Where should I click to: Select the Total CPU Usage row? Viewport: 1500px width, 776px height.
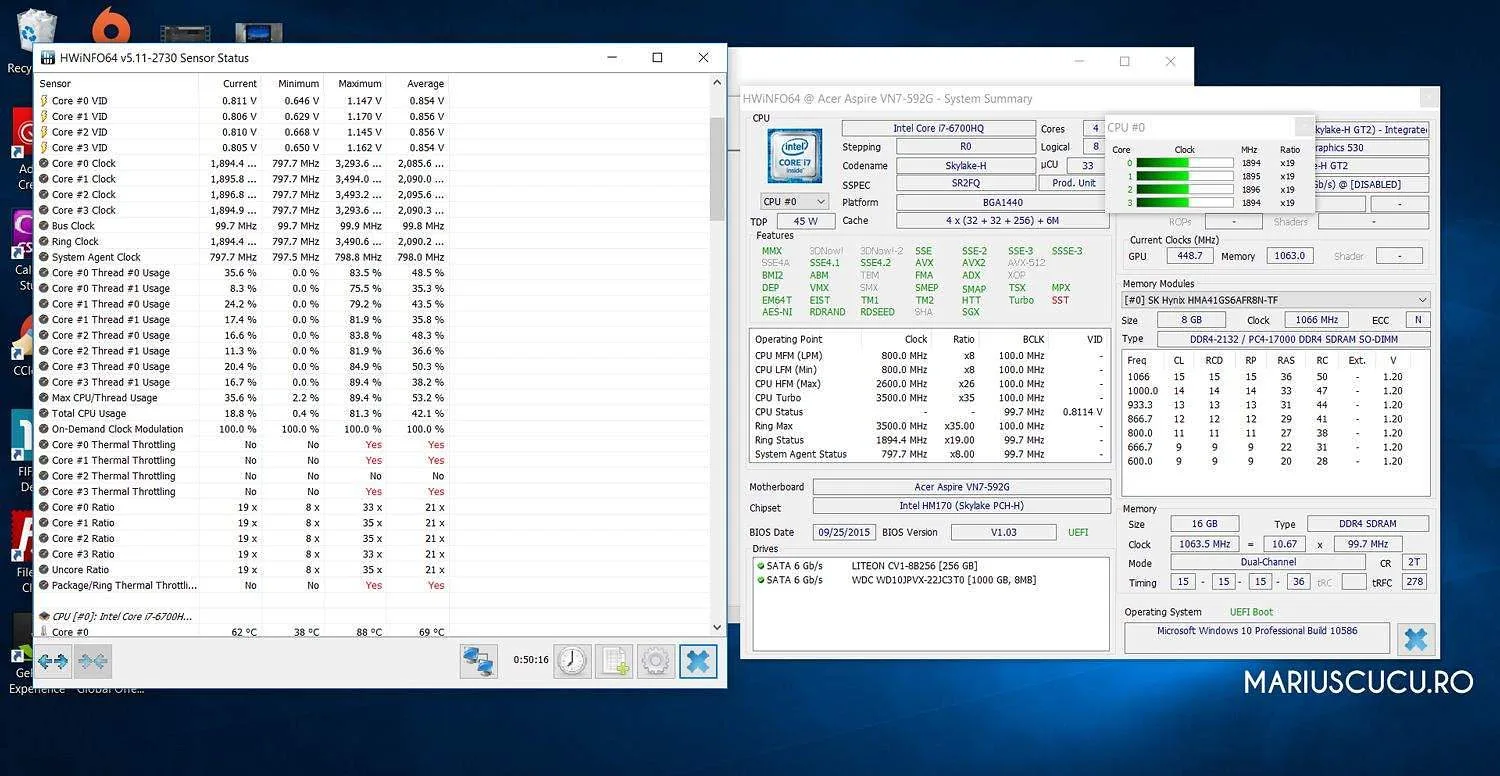pyautogui.click(x=242, y=414)
